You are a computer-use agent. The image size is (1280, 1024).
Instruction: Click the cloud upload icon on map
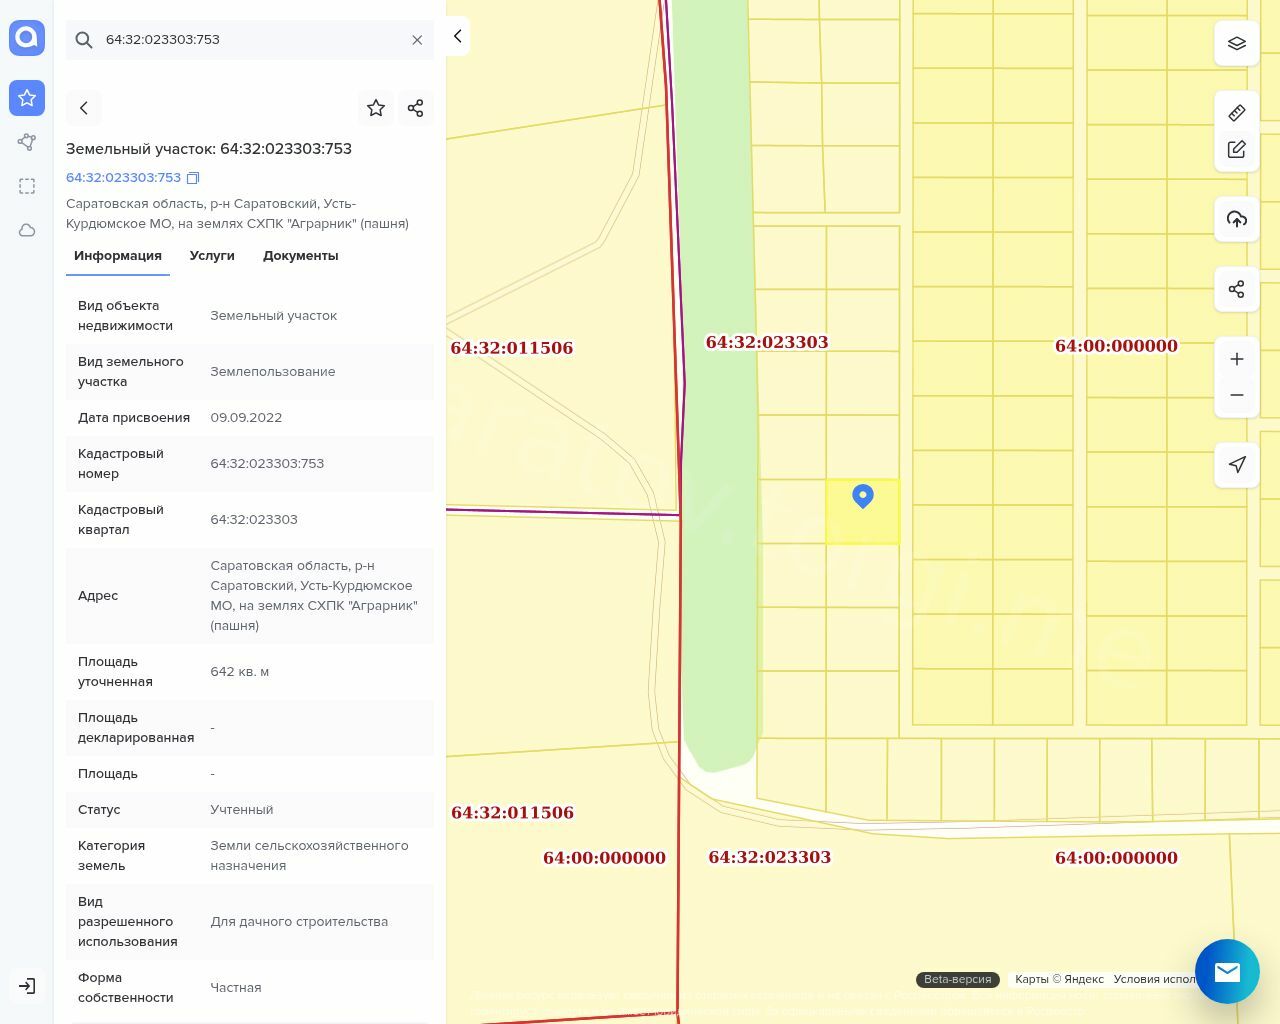pyautogui.click(x=1237, y=219)
